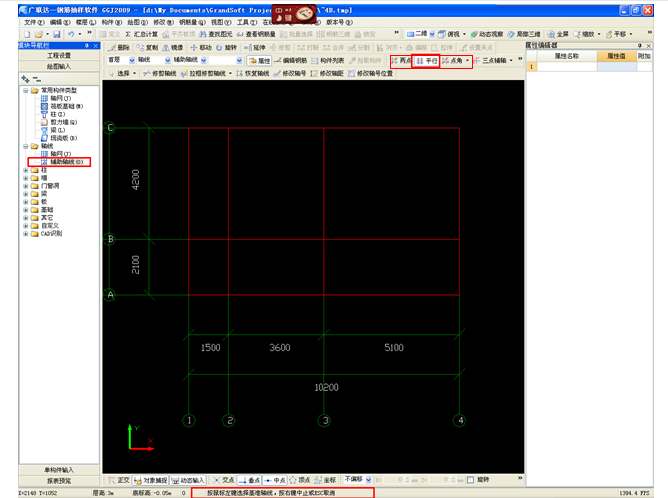Screen dimensions: 668x498
Task: Check the 旋转 rotate checkbox
Action: tap(470, 480)
